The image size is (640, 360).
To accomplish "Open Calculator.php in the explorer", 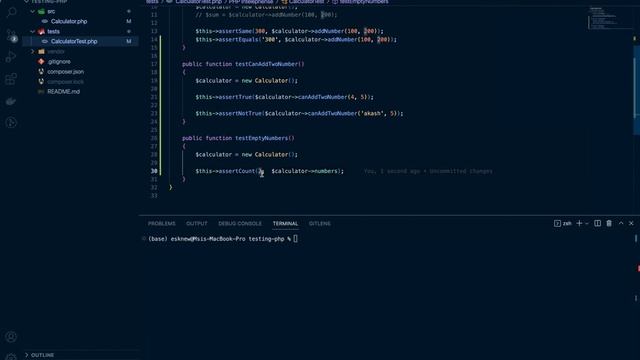I will (x=69, y=21).
